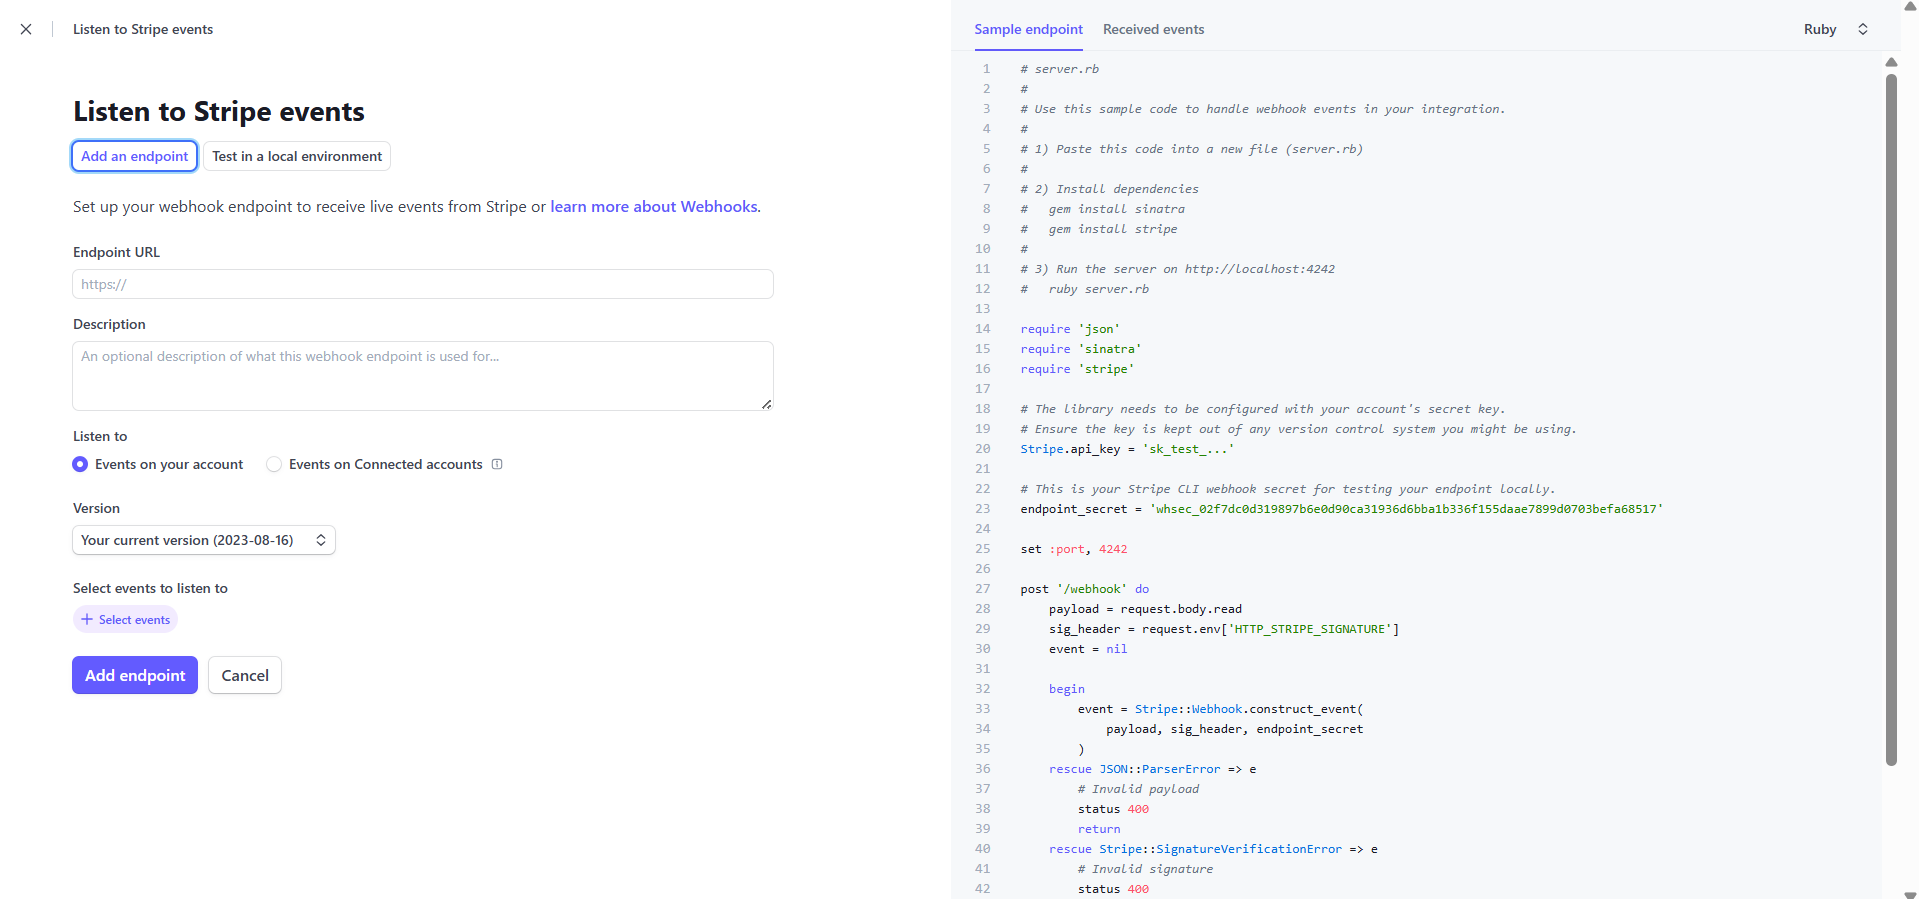Click the info icon beside Connected accounts

[x=497, y=464]
